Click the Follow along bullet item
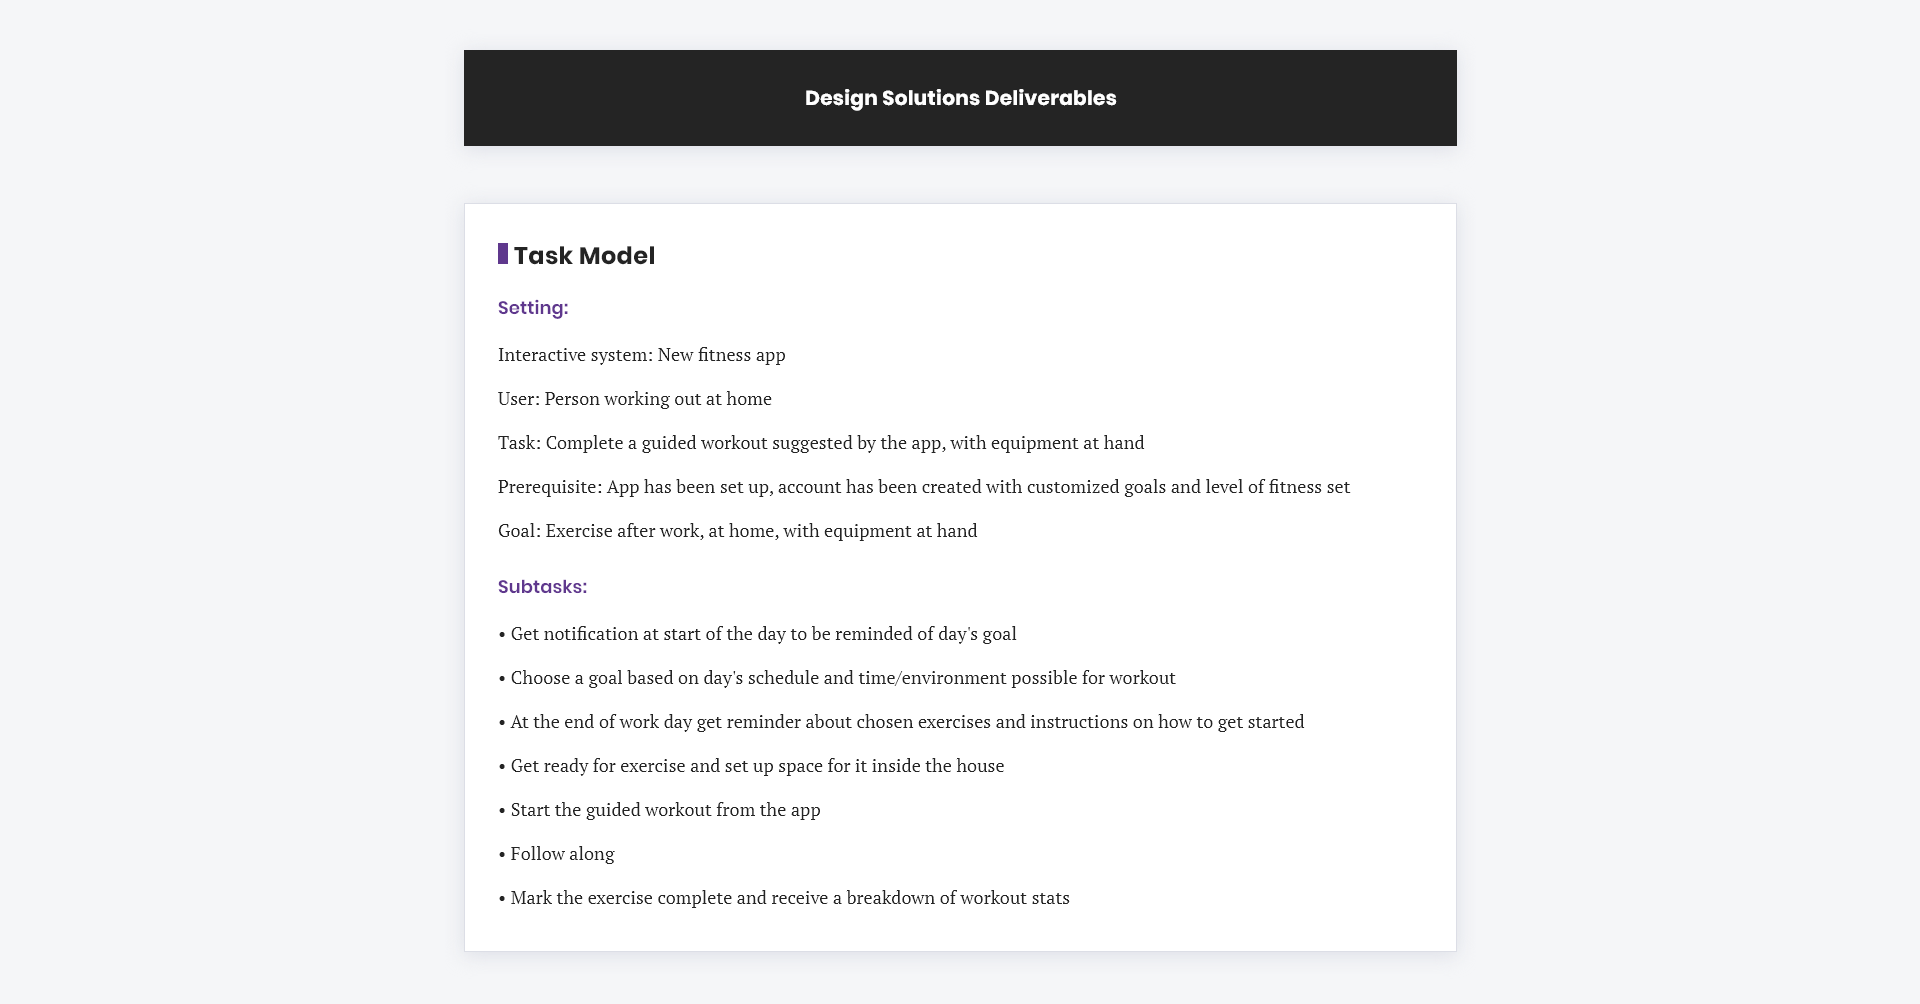The height and width of the screenshot is (1004, 1920). point(556,854)
